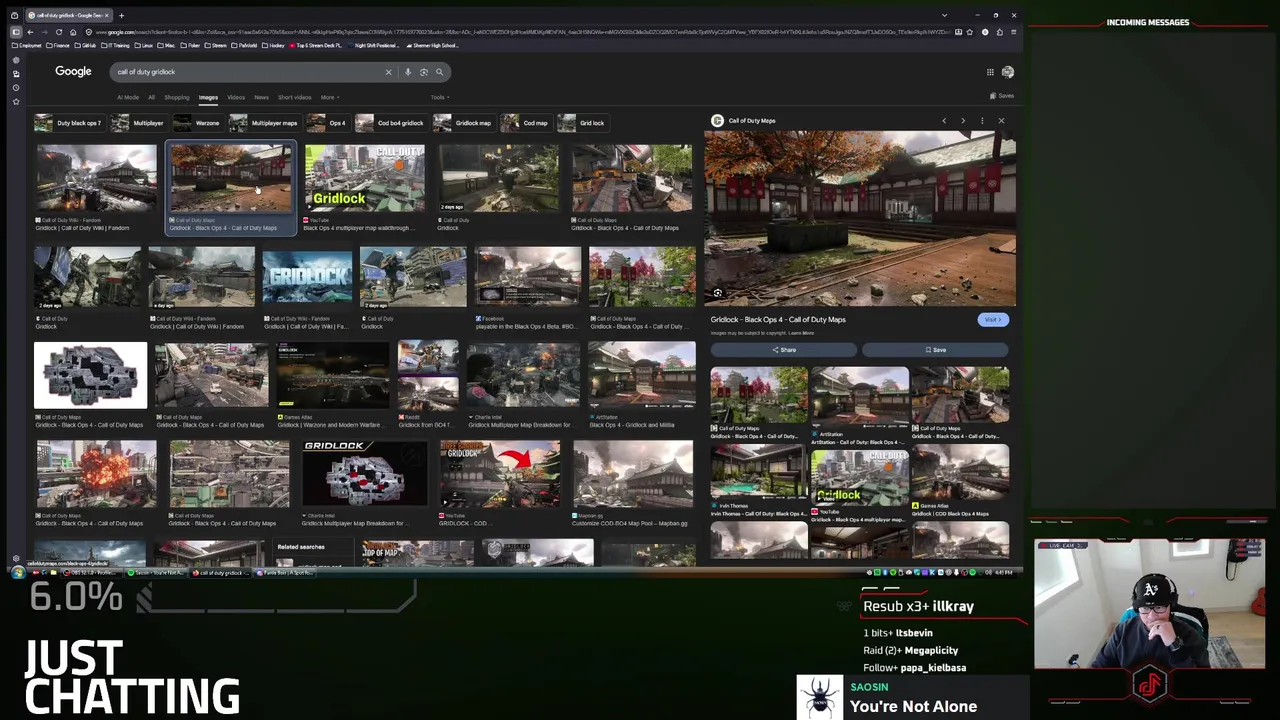The height and width of the screenshot is (720, 1280).
Task: Open the browser sidebar history clock icon
Action: pyautogui.click(x=15, y=87)
